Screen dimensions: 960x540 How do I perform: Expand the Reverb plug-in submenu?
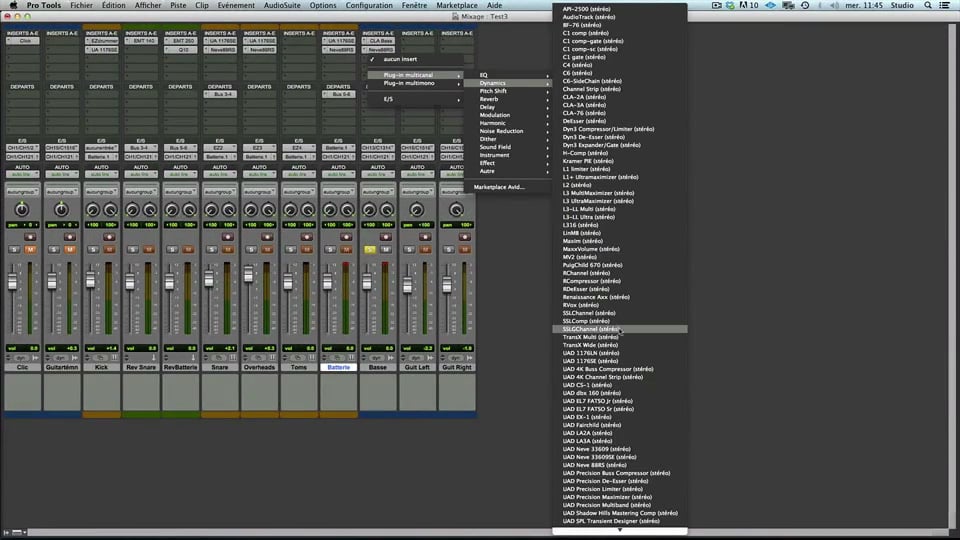509,99
